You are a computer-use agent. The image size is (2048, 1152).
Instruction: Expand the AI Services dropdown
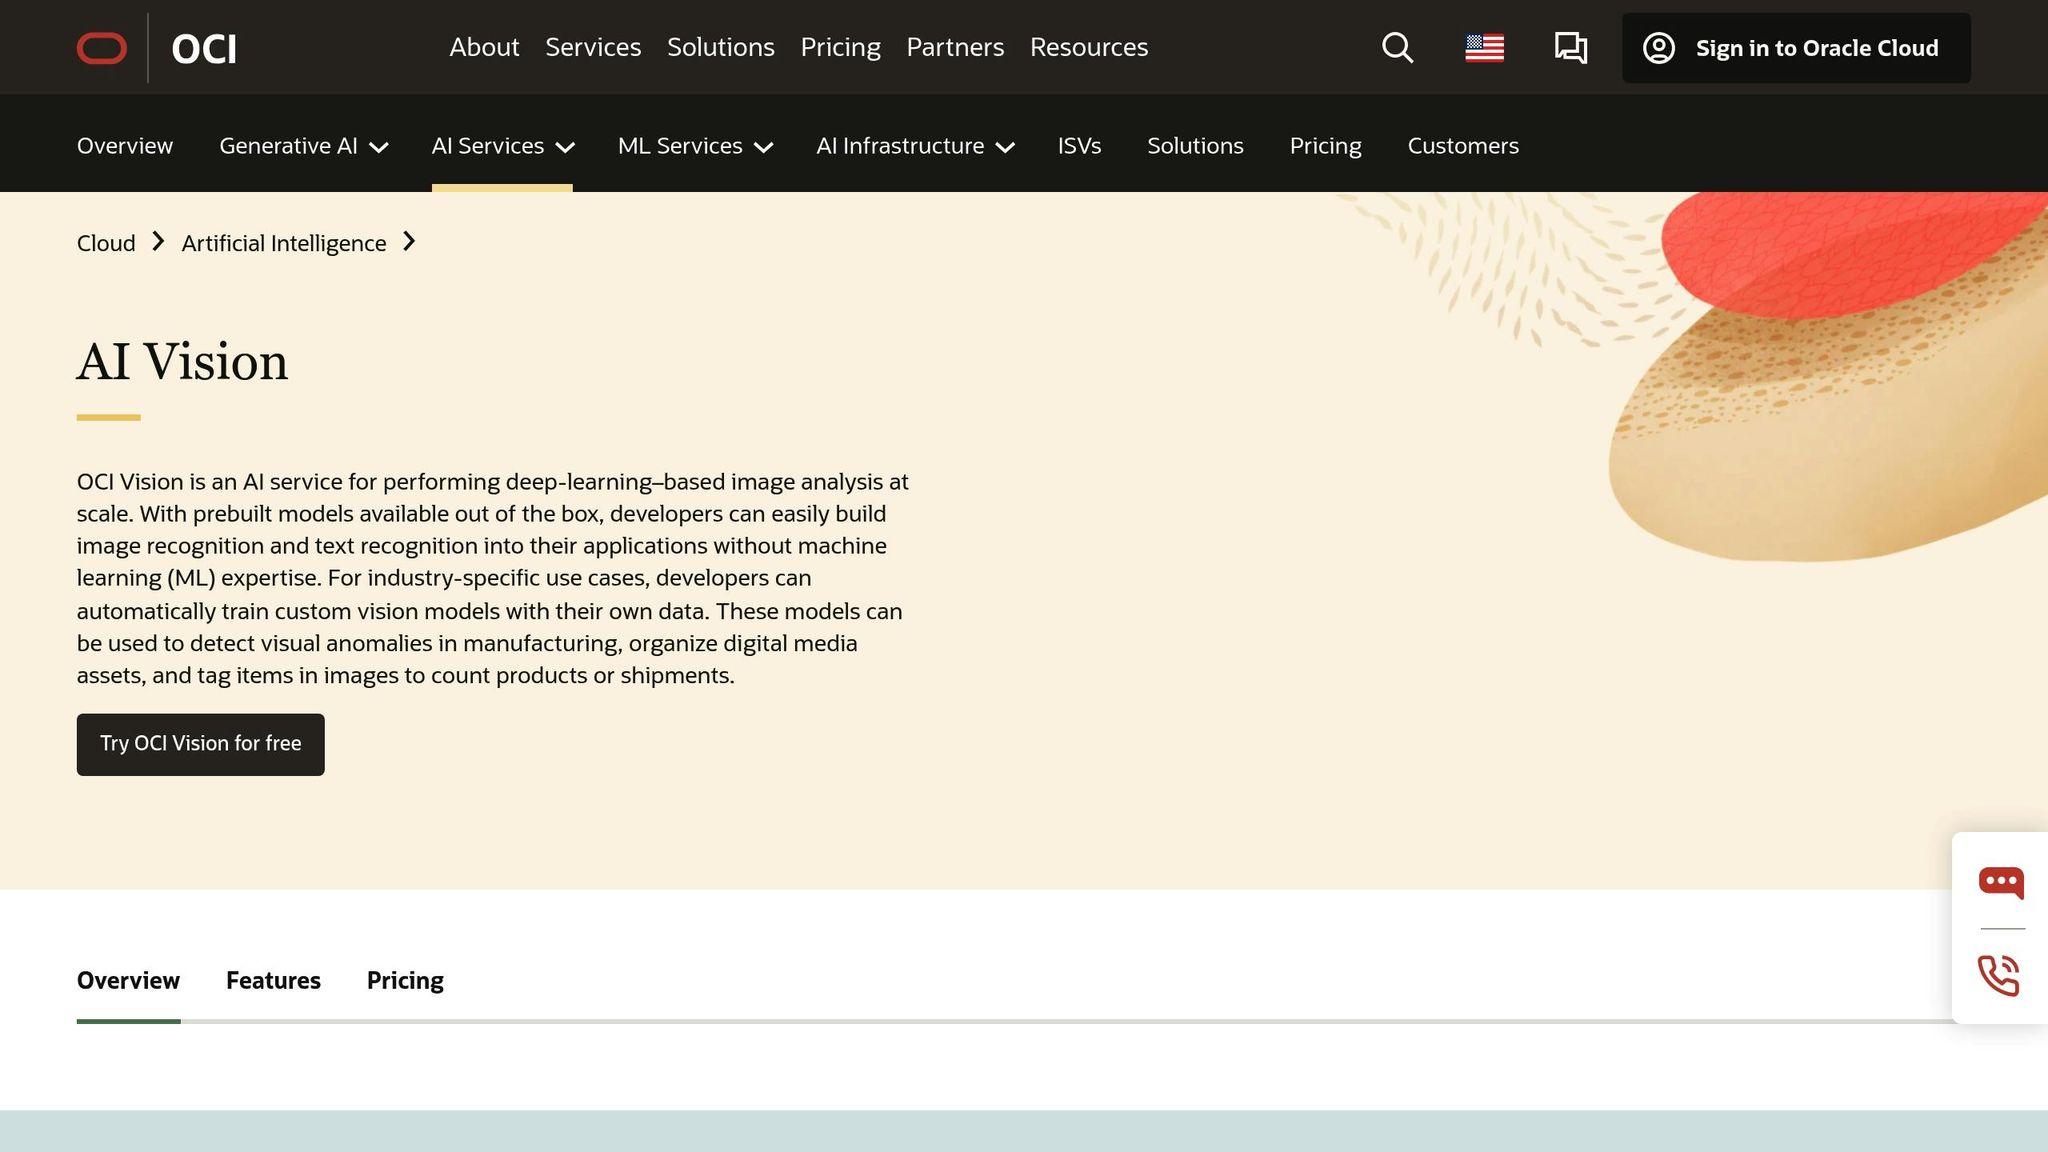coord(502,146)
